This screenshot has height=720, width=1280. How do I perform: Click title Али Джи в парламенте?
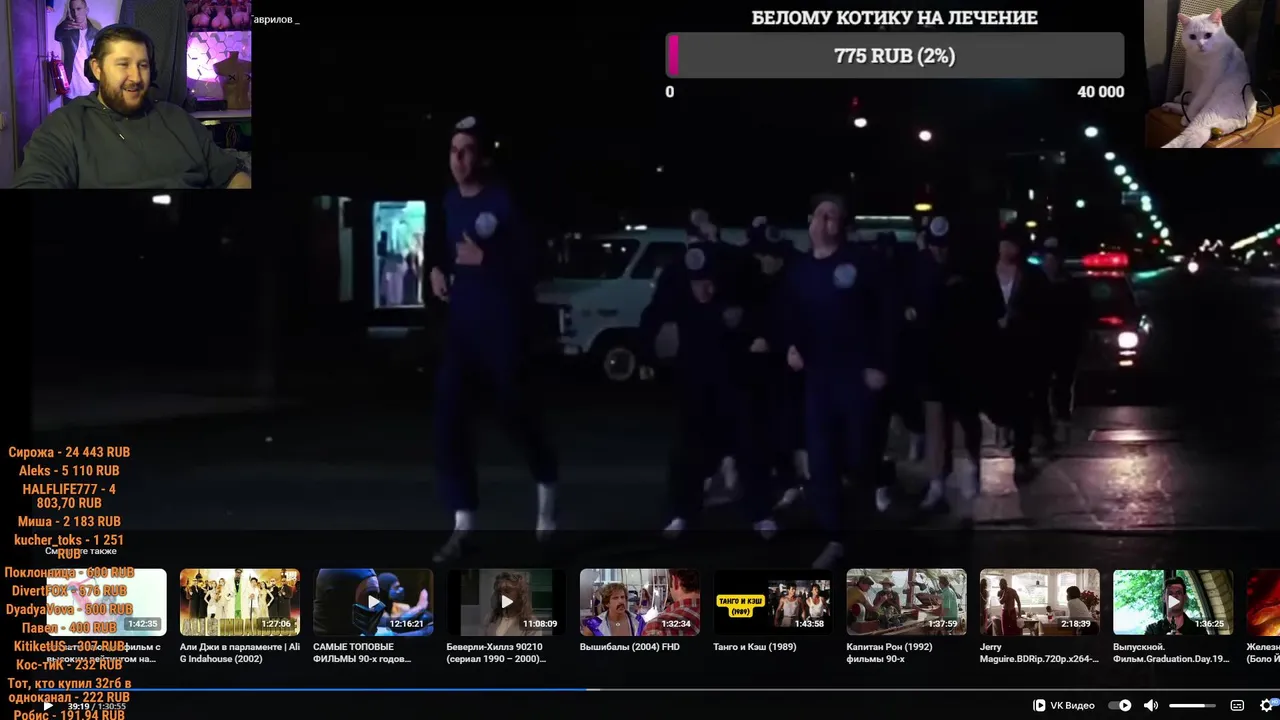[x=239, y=653]
